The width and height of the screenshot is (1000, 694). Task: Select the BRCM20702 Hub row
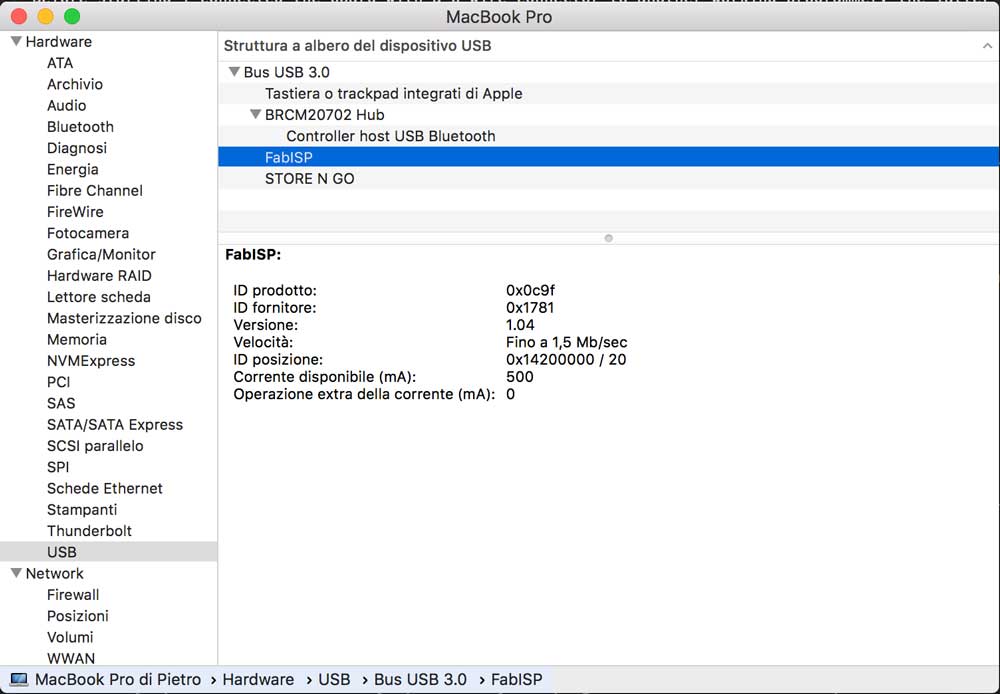pyautogui.click(x=608, y=114)
